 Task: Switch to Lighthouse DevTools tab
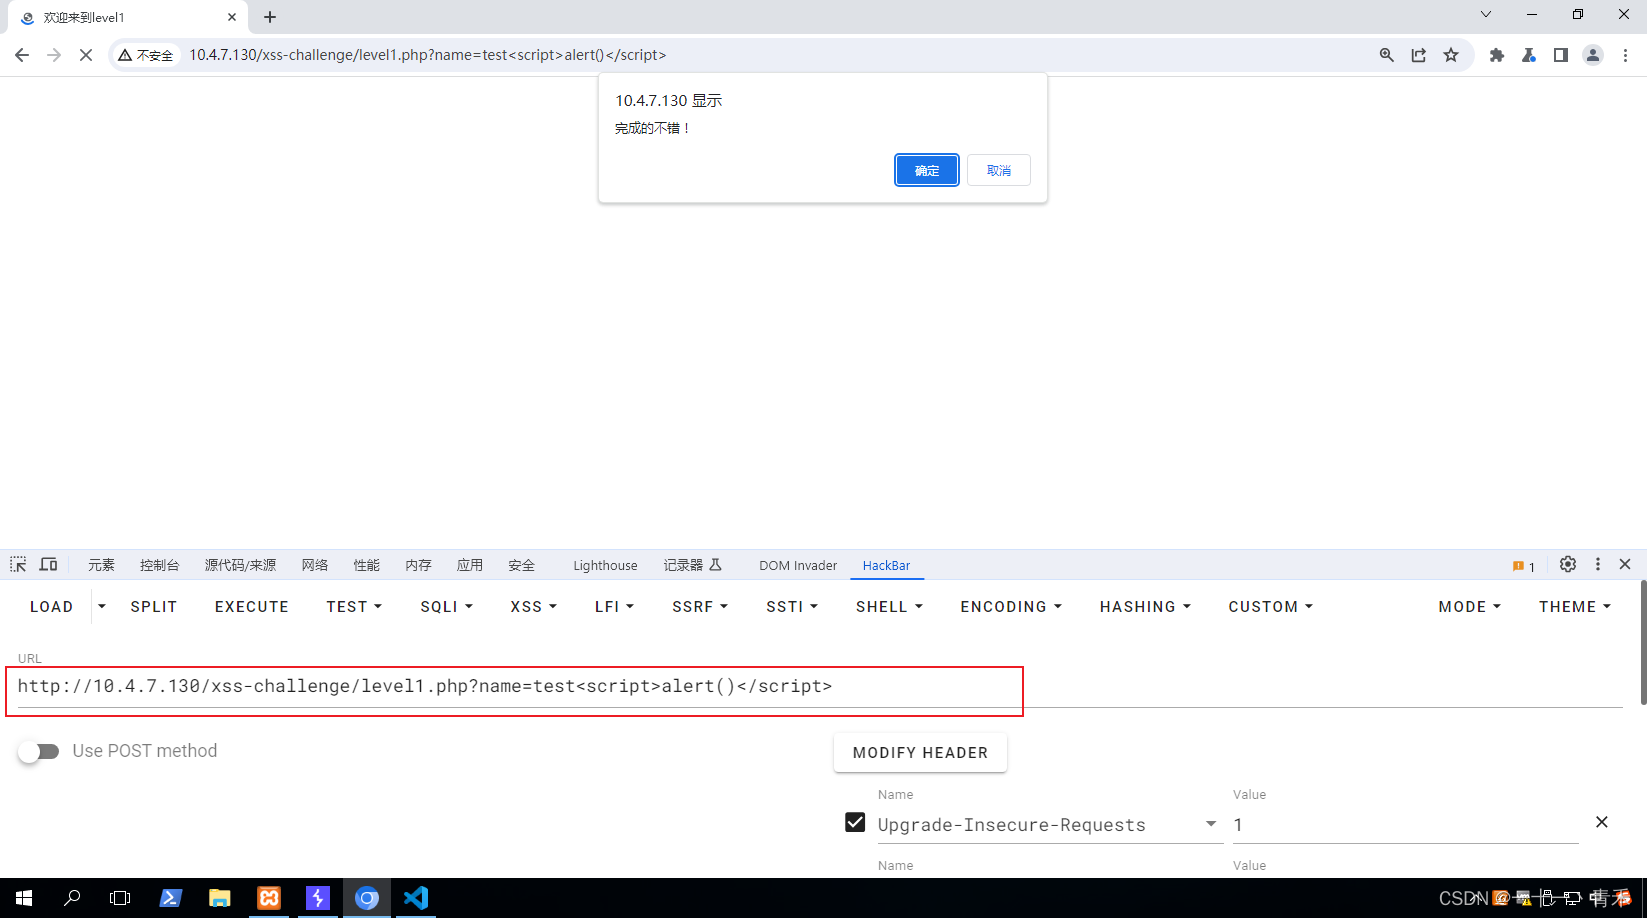[605, 565]
